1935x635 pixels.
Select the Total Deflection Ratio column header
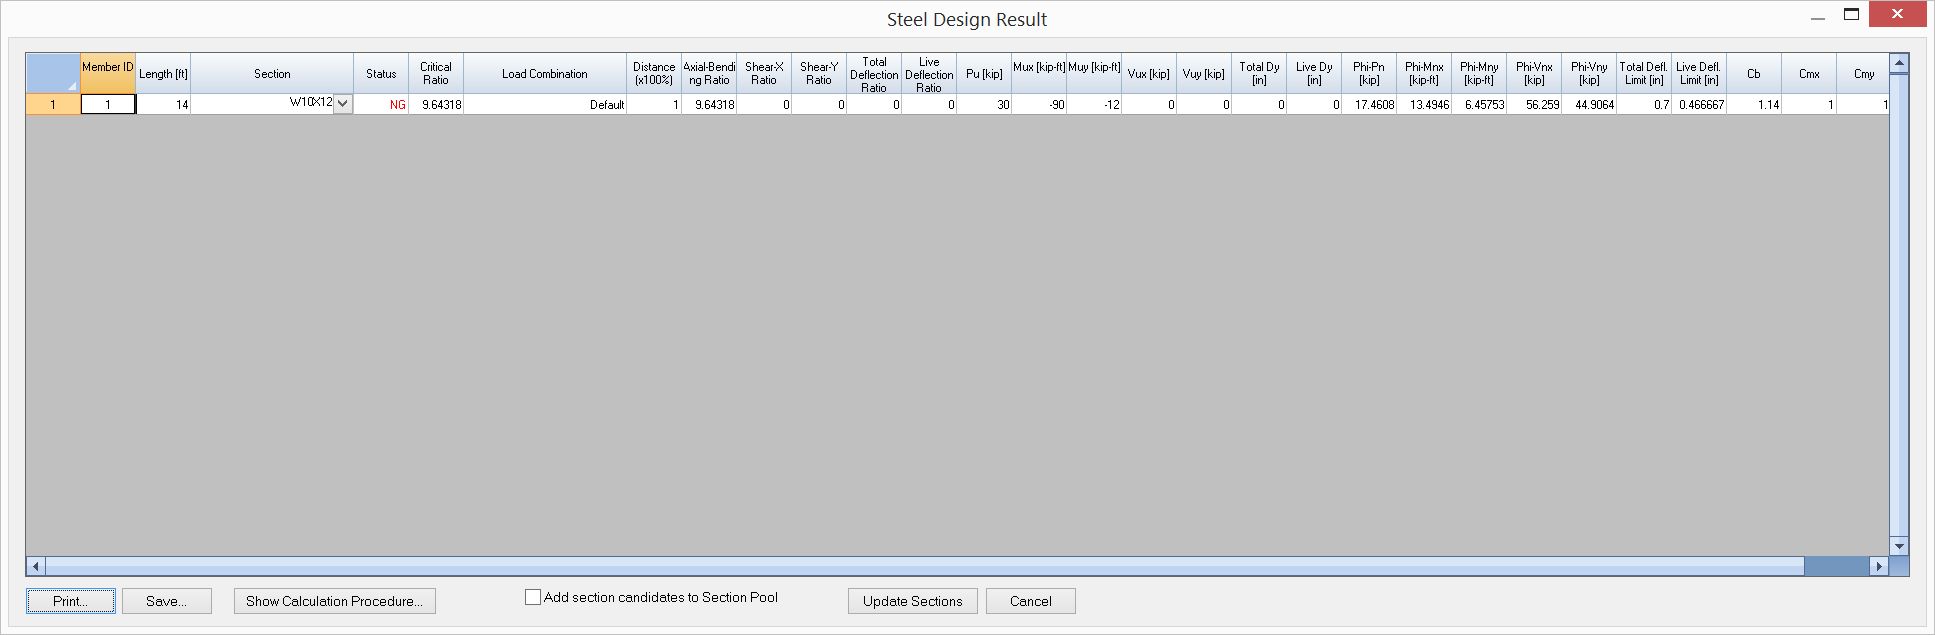pos(874,73)
